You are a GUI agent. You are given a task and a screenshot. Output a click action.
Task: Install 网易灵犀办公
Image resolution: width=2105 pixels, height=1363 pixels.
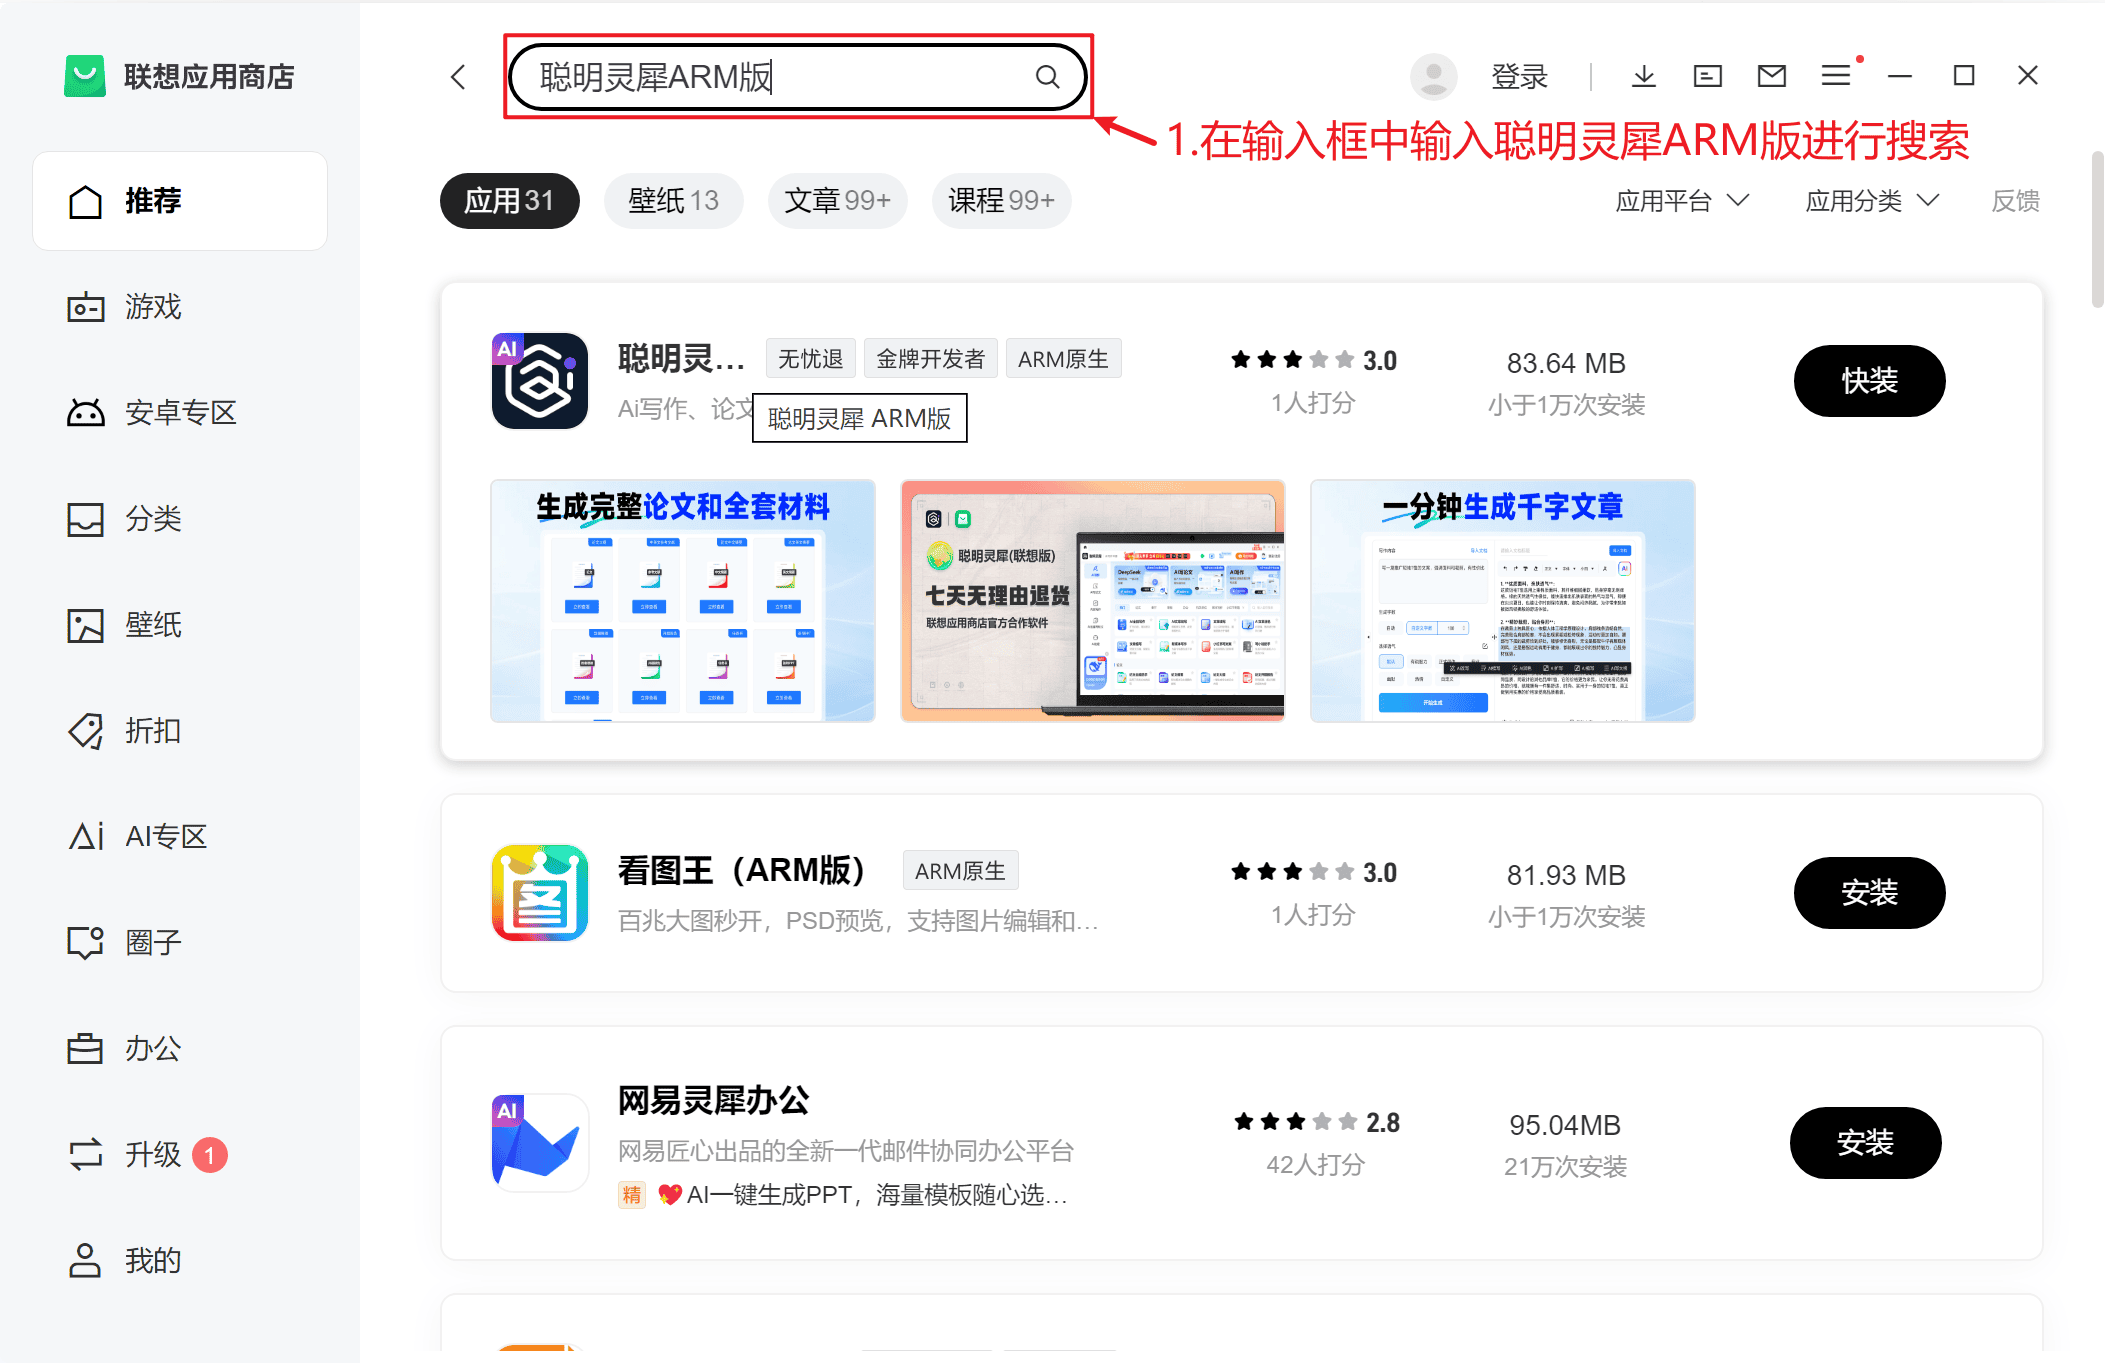1866,1143
